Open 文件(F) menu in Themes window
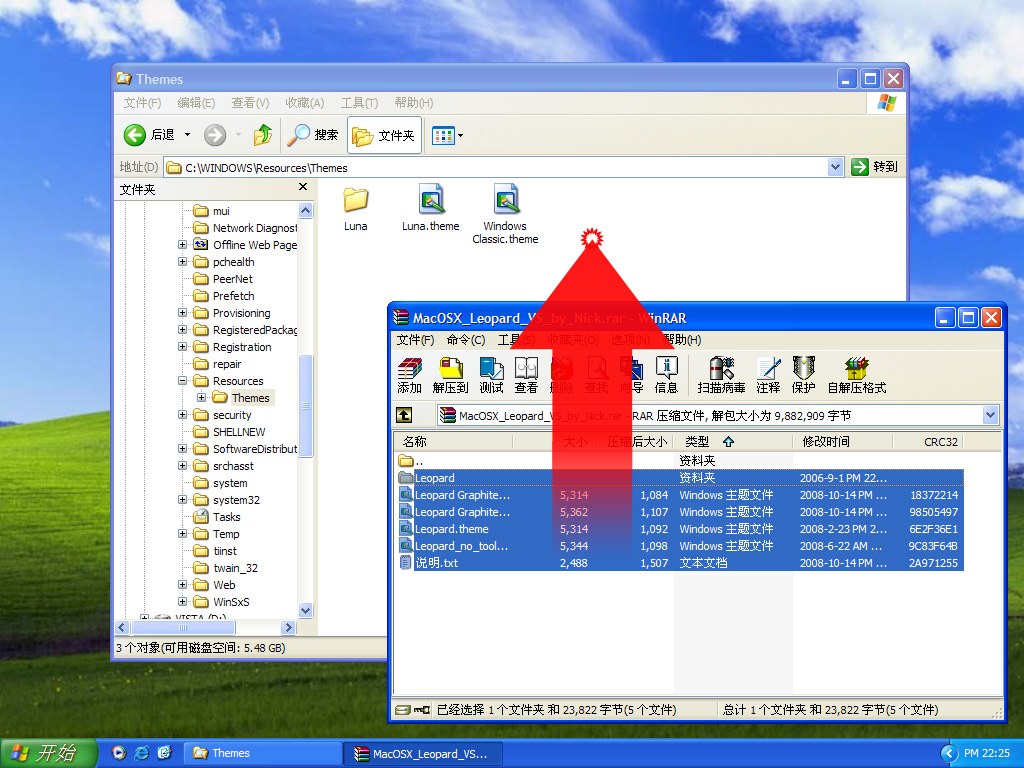This screenshot has height=768, width=1024. (x=142, y=103)
